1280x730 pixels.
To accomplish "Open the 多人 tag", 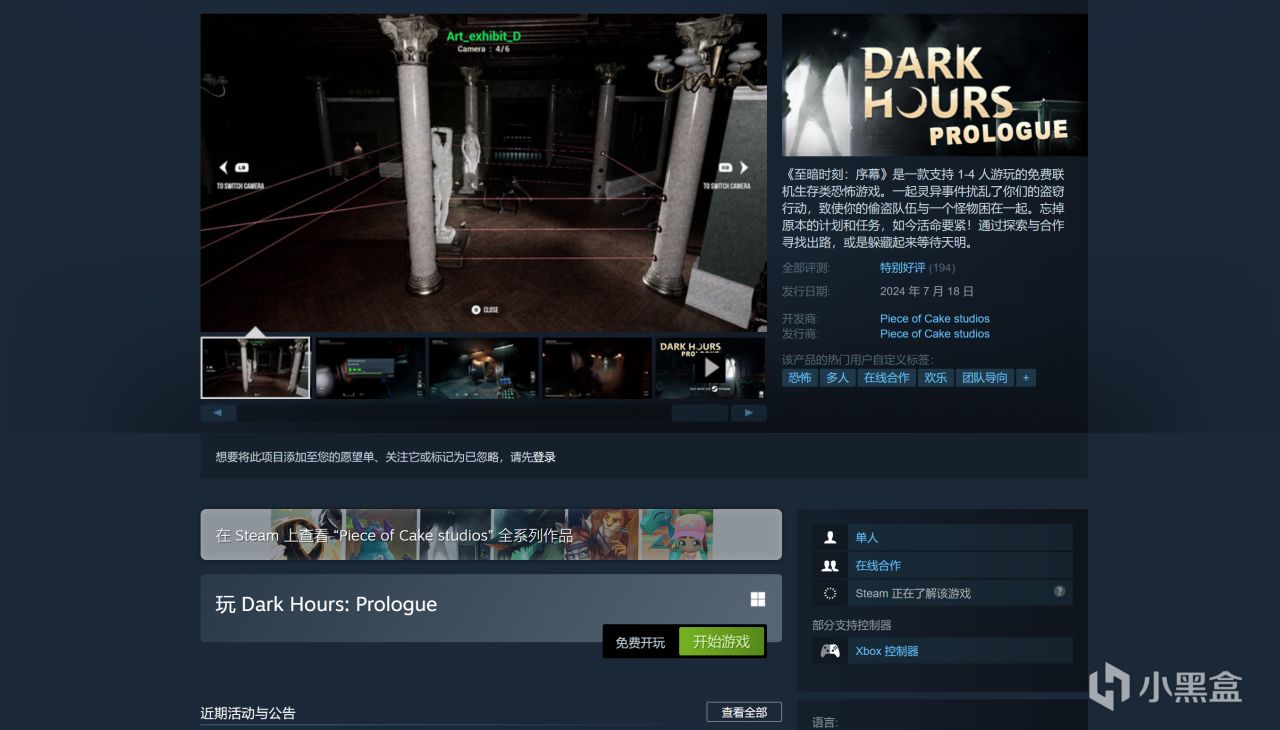I will coord(837,378).
